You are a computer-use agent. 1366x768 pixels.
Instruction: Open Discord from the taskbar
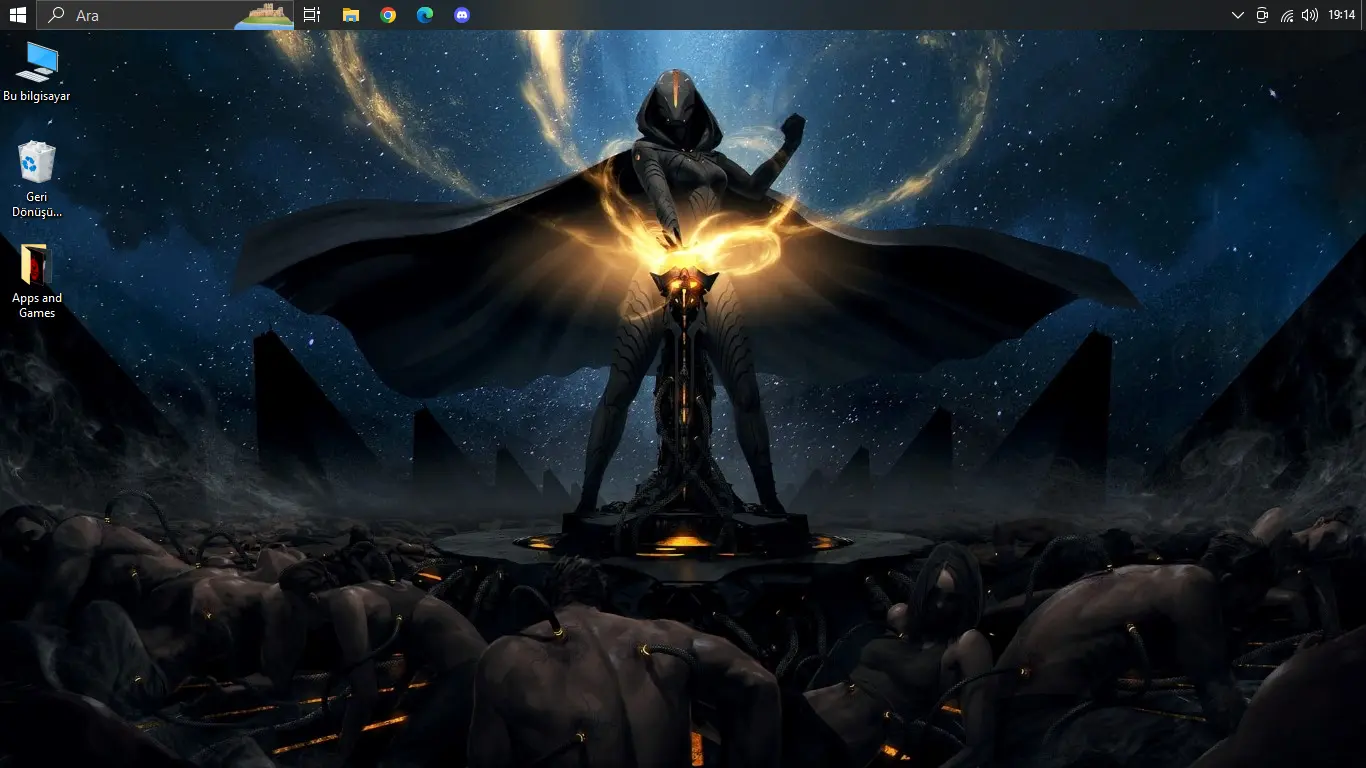461,15
